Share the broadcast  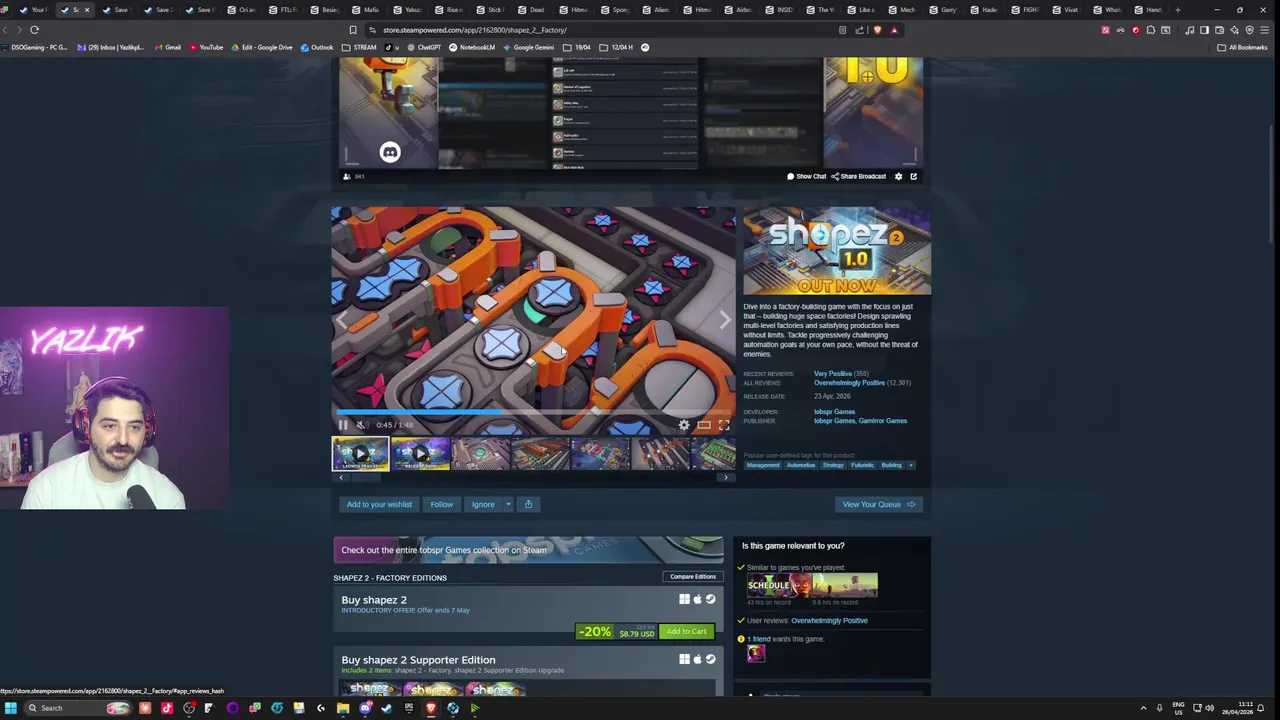(x=859, y=176)
